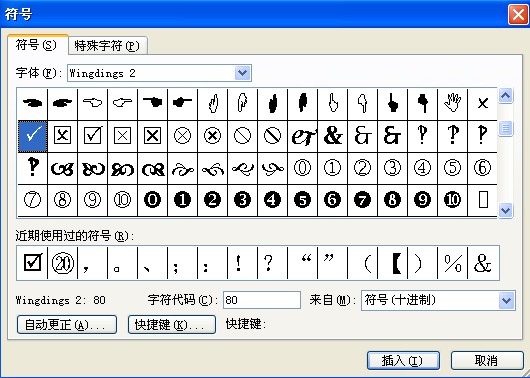This screenshot has height=378, width=530.
Task: Select the empty rectangle symbol in the last row
Action: pyautogui.click(x=482, y=200)
